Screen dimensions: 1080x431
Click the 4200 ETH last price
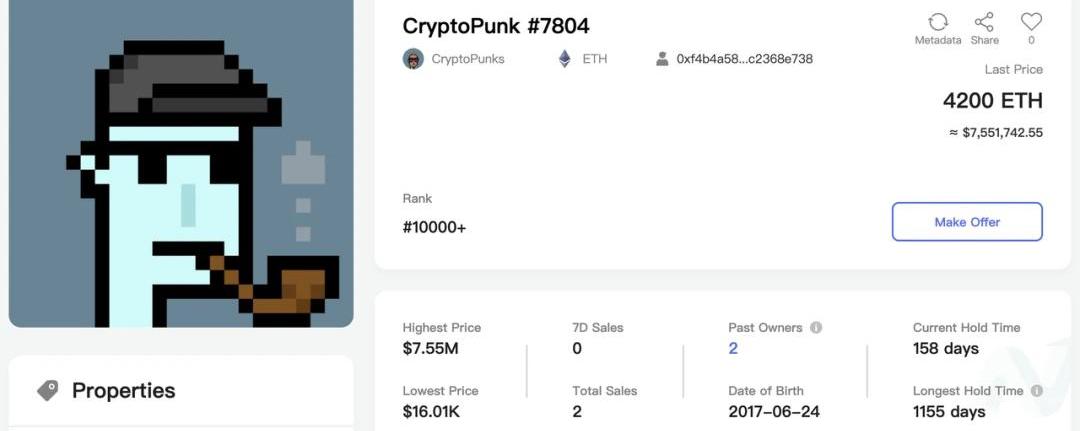point(992,101)
